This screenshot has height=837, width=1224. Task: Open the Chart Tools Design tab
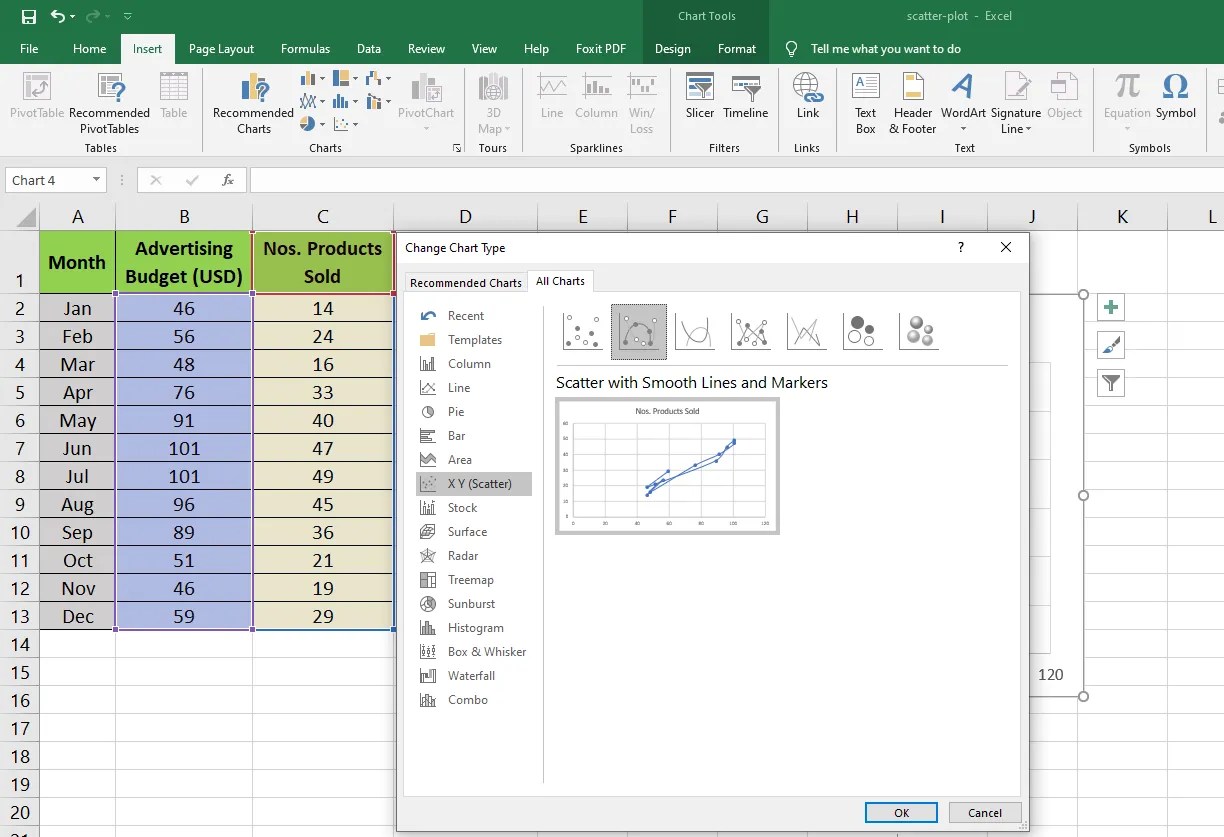point(672,48)
